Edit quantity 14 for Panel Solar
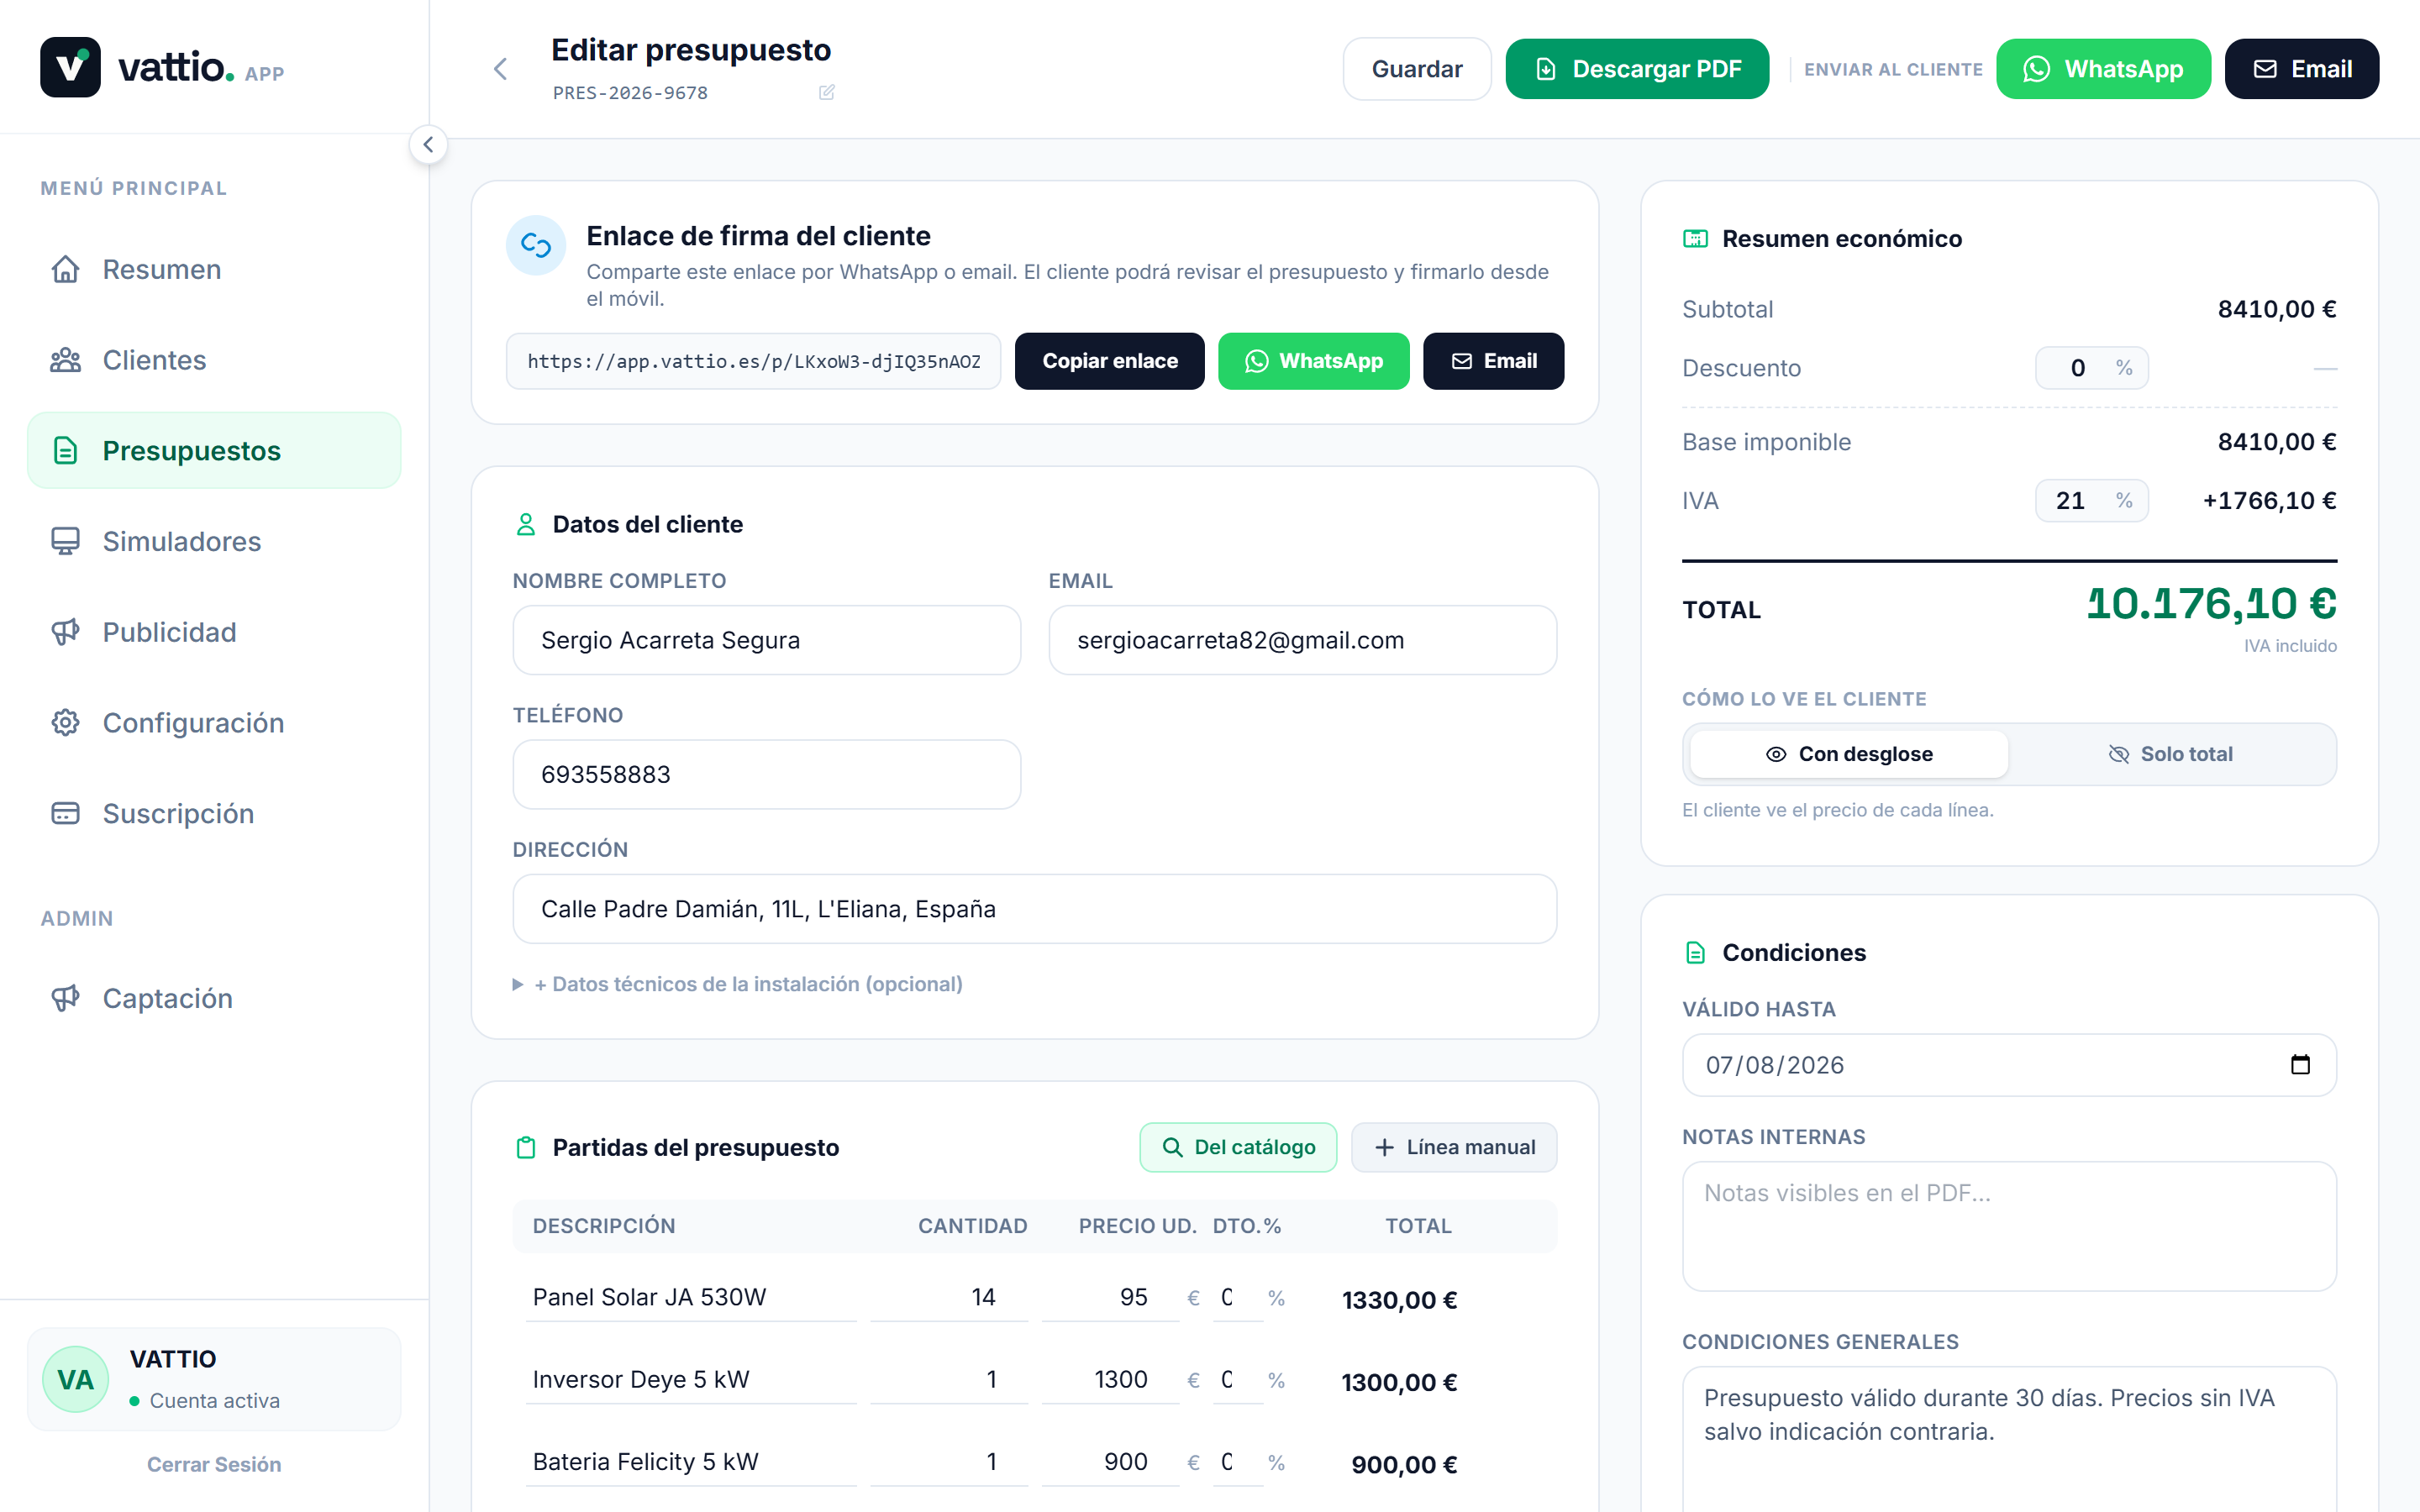The width and height of the screenshot is (2420, 1512). pos(948,1297)
